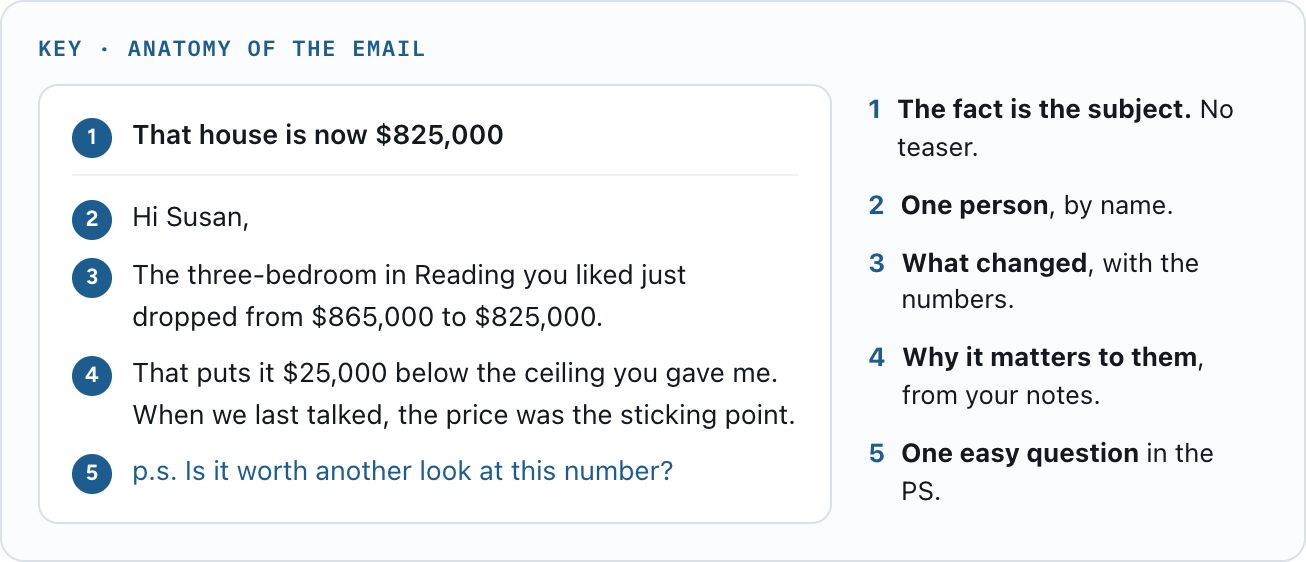Click legend number 1 for fact is the subject

pyautogui.click(x=874, y=109)
